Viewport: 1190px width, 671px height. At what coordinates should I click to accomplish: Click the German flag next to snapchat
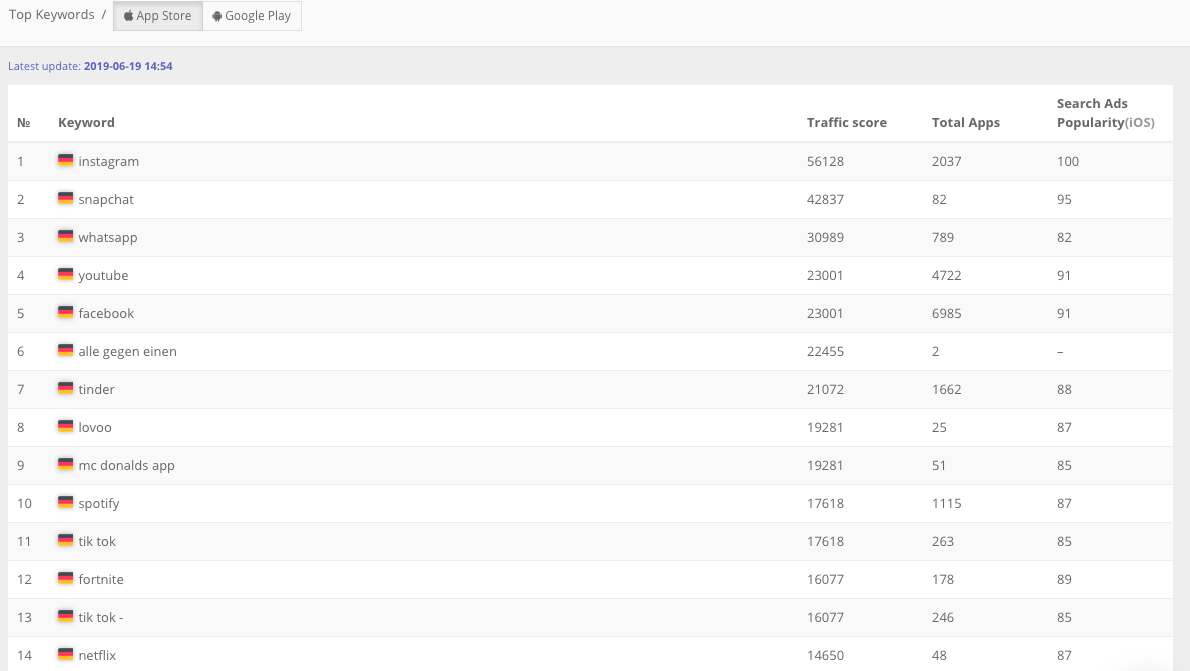pyautogui.click(x=65, y=198)
